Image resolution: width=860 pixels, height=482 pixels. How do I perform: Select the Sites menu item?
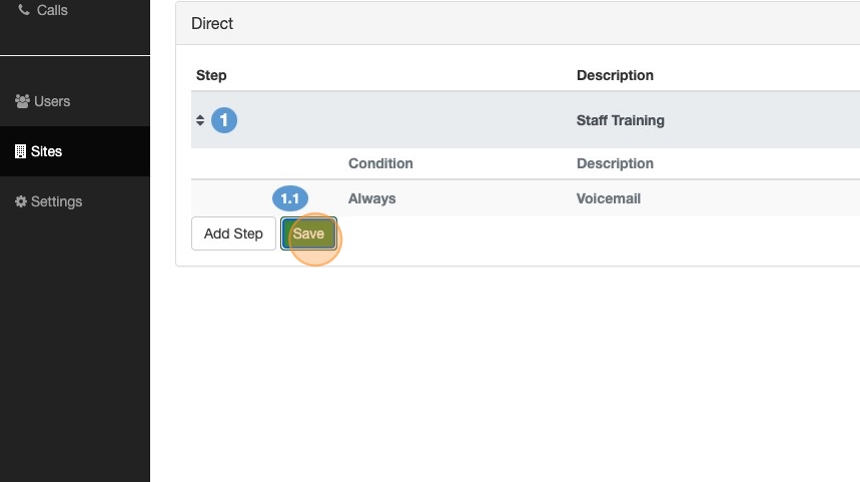(x=47, y=152)
